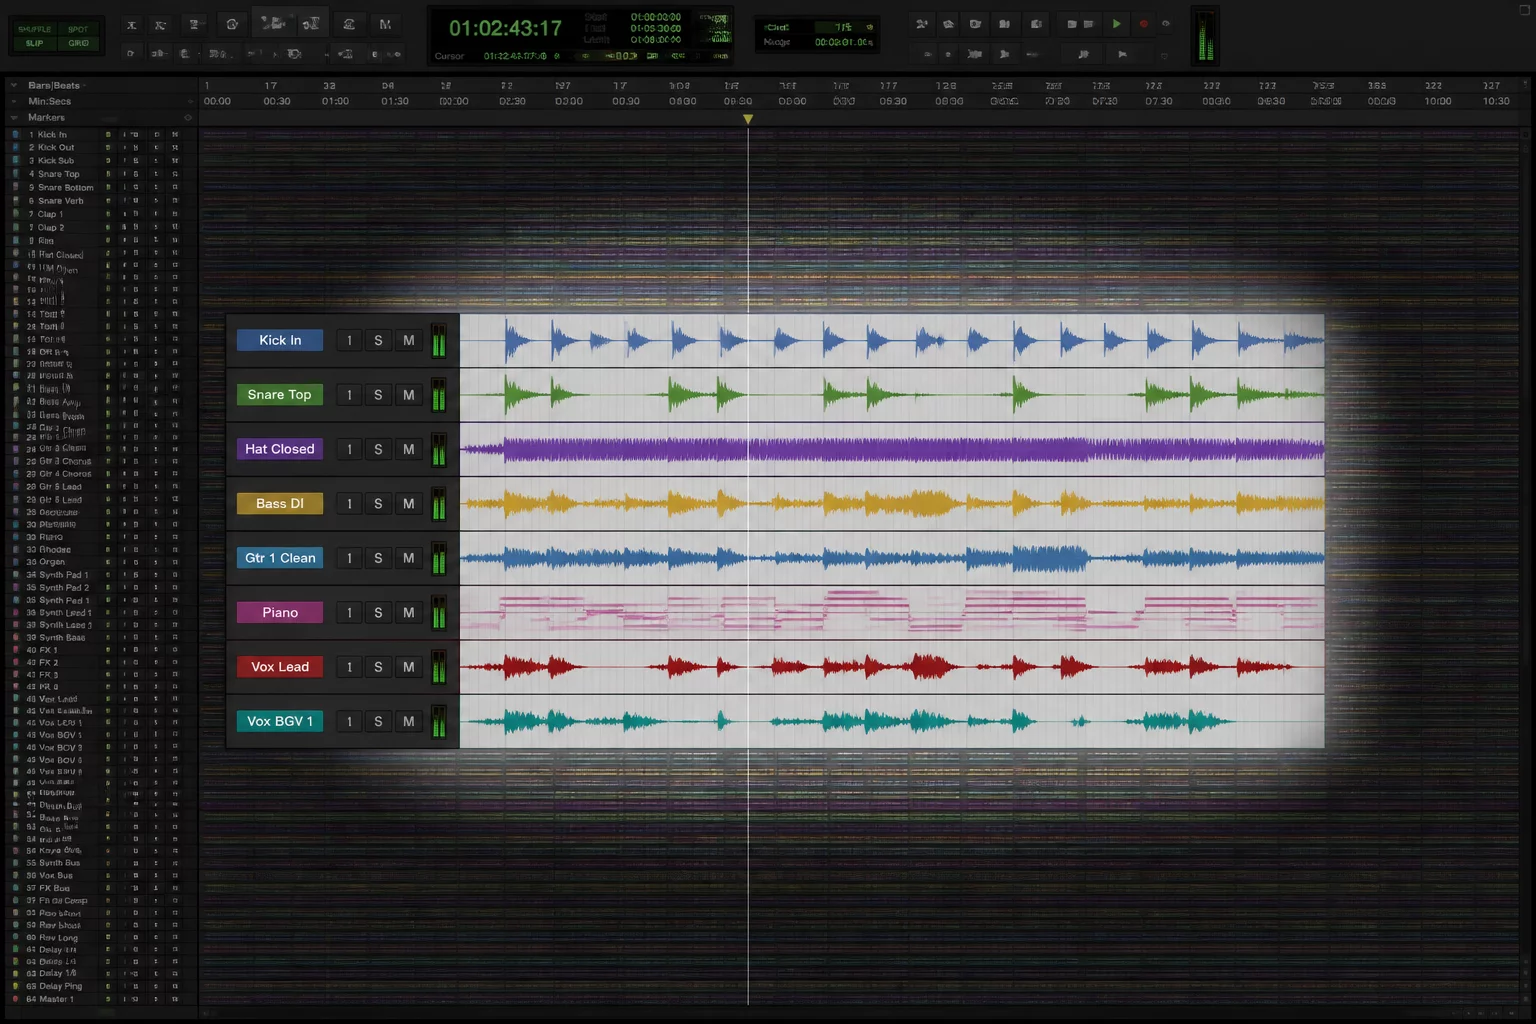1536x1024 pixels.
Task: Select '64 Master 1' in the track list
Action: coord(50,999)
